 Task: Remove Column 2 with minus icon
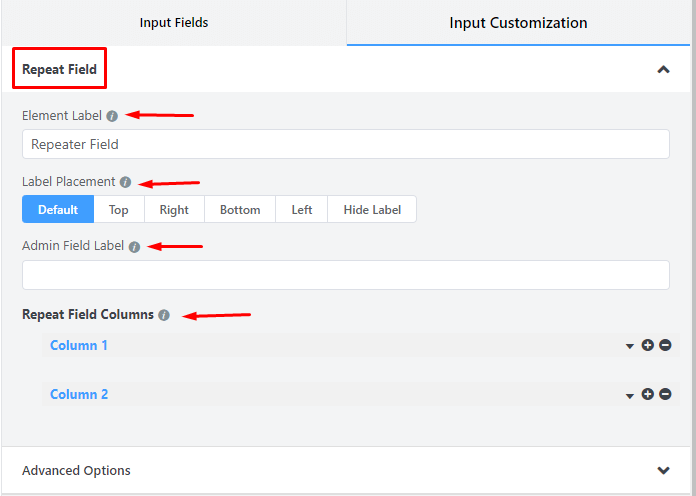pos(665,394)
